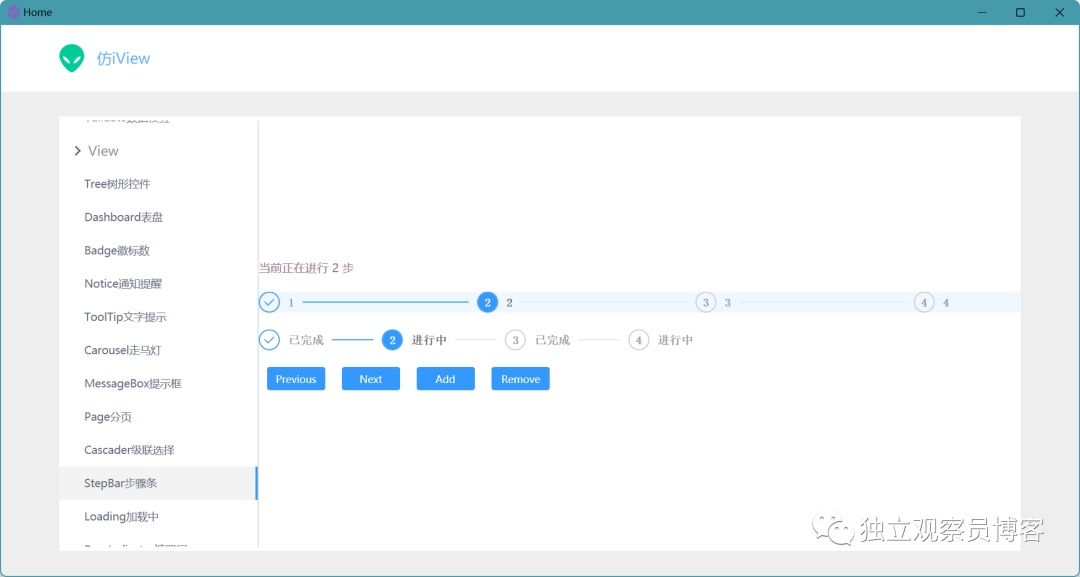Open Cascader级联选择 menu item

[158, 450]
